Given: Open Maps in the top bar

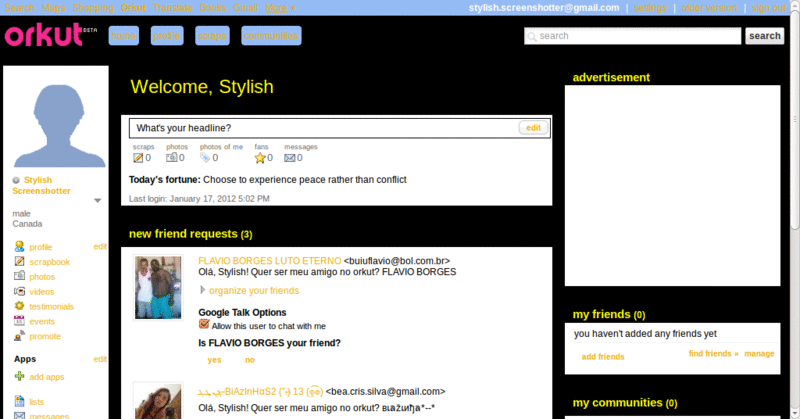Looking at the screenshot, I should (54, 8).
